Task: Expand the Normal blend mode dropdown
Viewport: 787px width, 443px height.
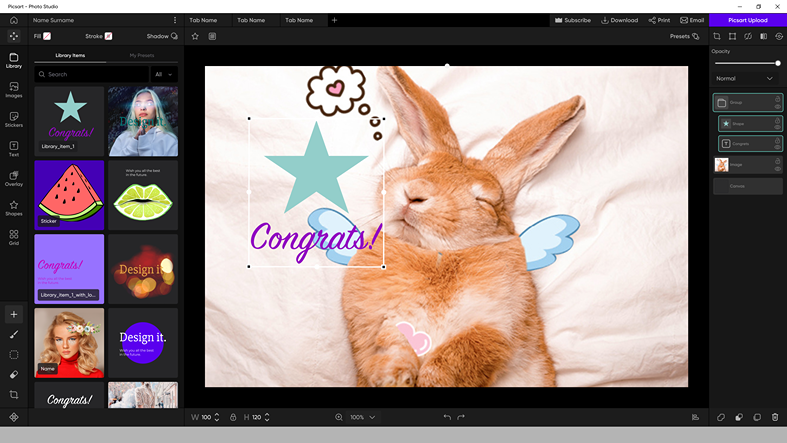Action: coord(746,78)
